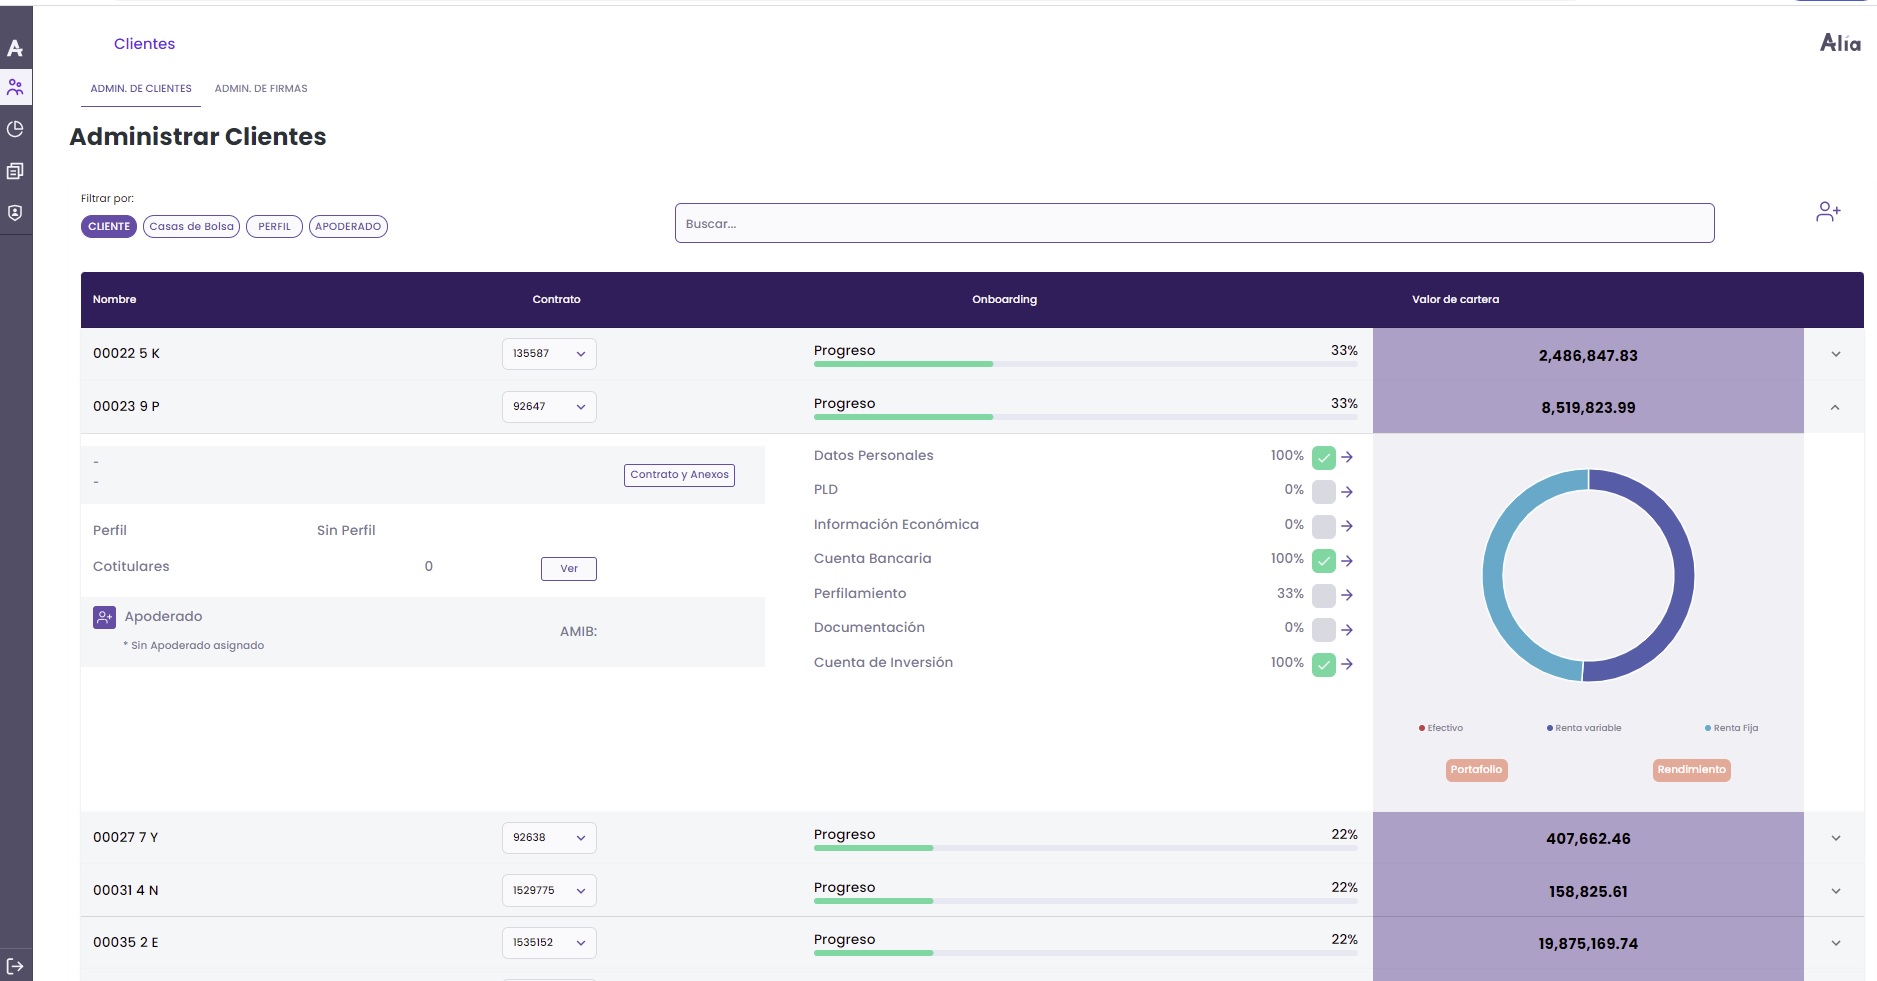Image resolution: width=1877 pixels, height=981 pixels.
Task: Toggle Información Económica checkbox
Action: tap(1324, 527)
